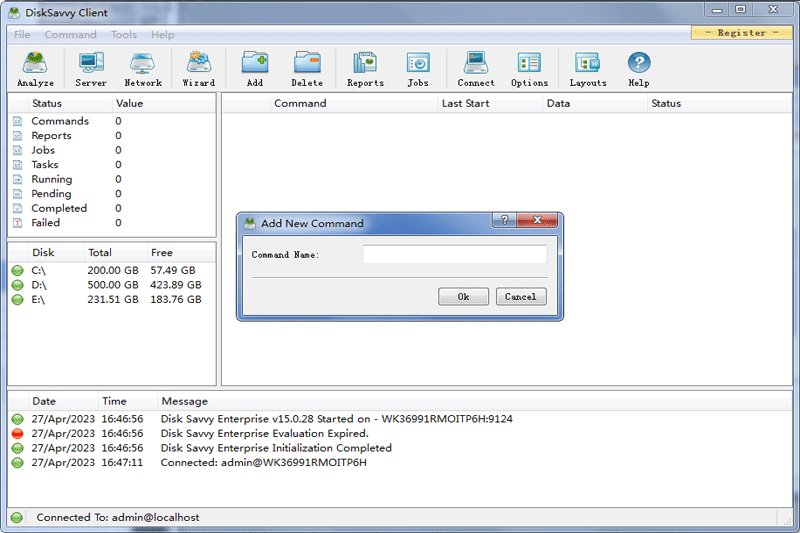Click the Message column header

tap(474, 401)
